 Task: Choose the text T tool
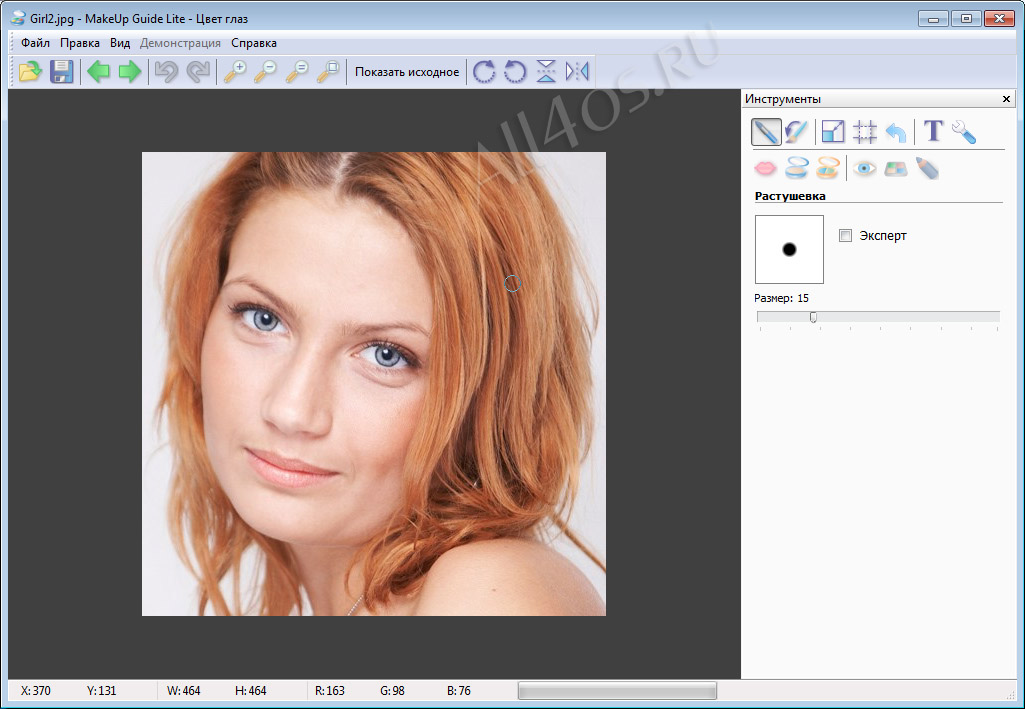933,131
